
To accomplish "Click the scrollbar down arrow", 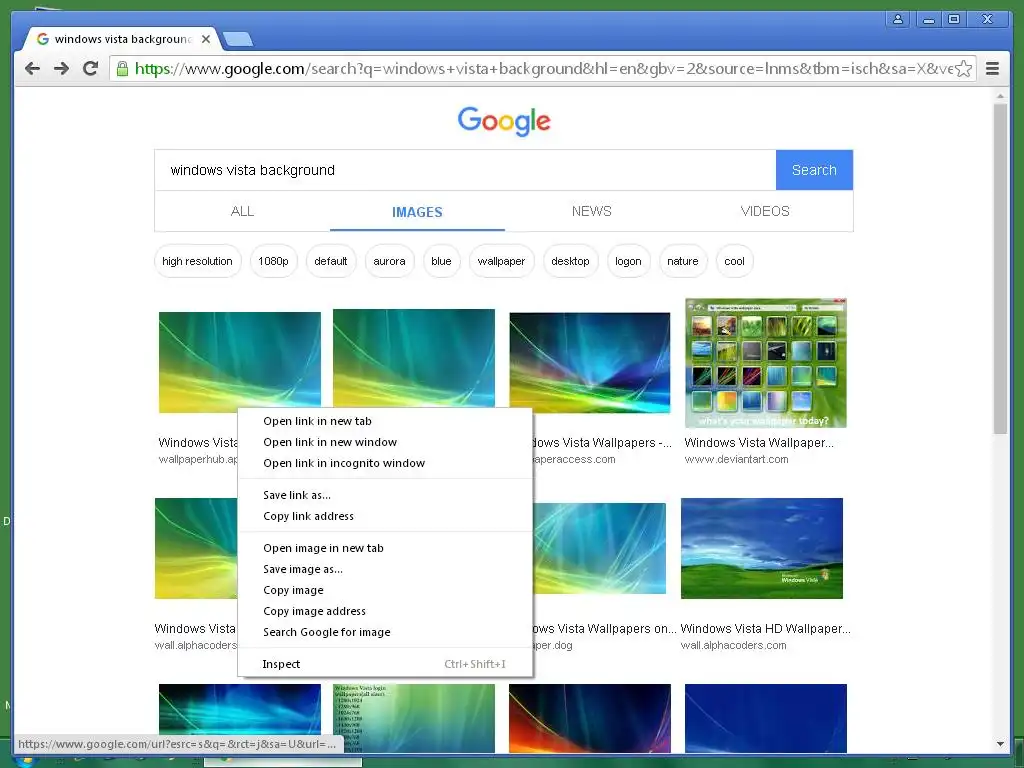I will click(1000, 744).
